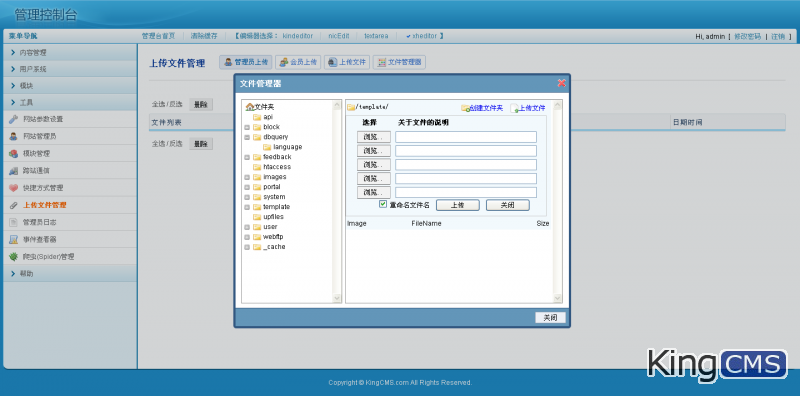
Task: Click the fifth 浏览 browse button
Action: [373, 193]
